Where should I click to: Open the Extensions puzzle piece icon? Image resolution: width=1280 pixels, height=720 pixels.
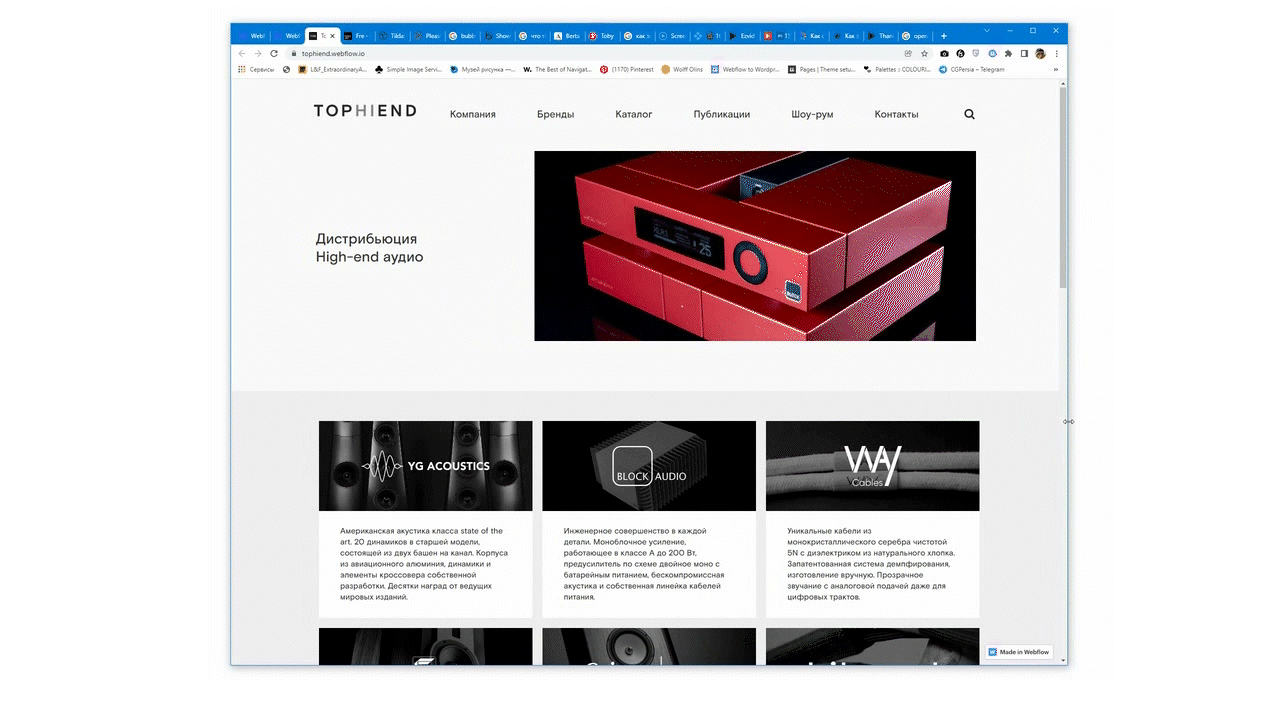tap(1008, 53)
